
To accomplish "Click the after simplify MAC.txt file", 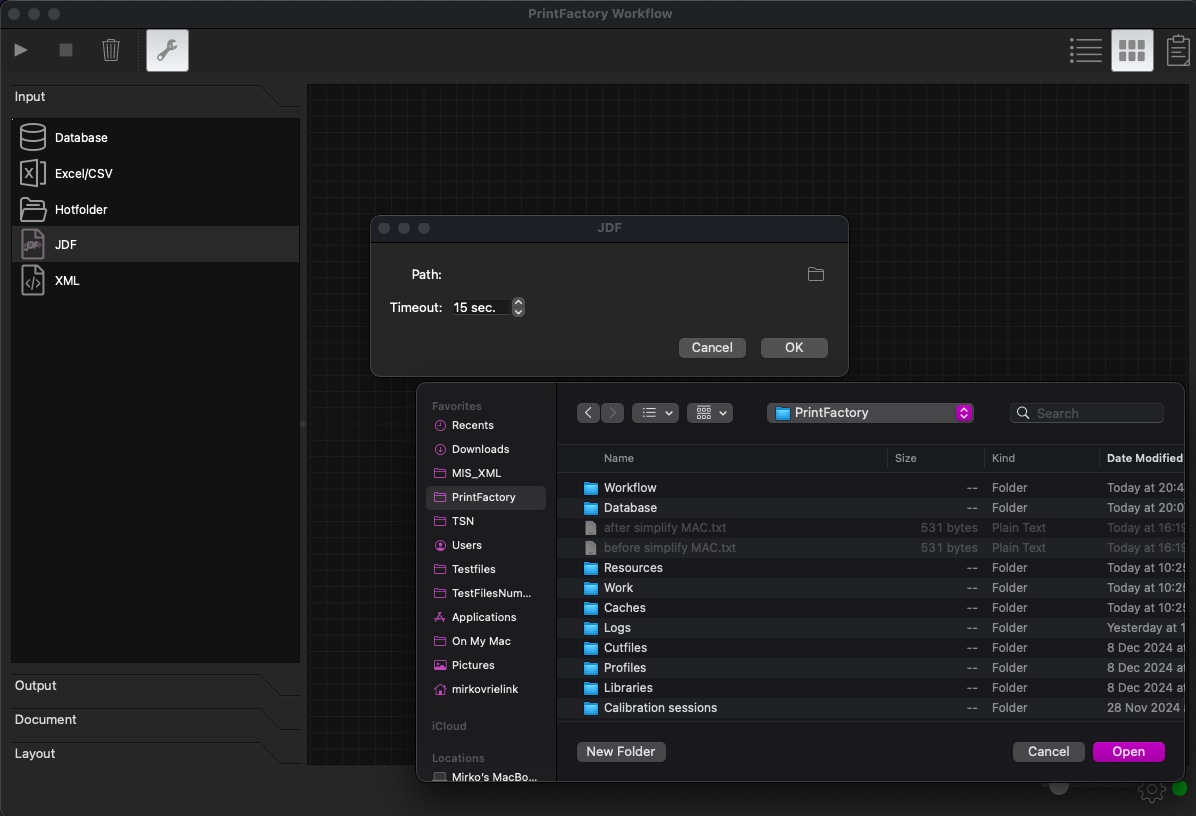I will pos(871,528).
